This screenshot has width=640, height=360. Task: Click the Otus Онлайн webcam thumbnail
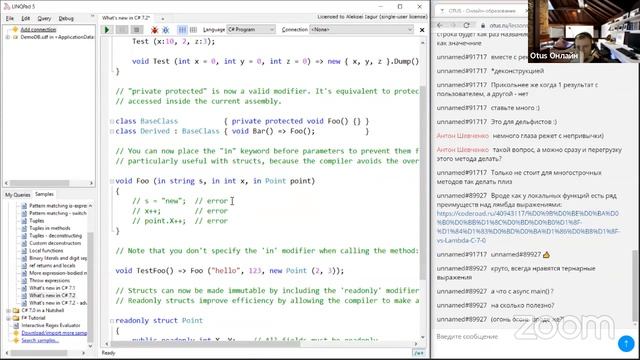point(584,31)
